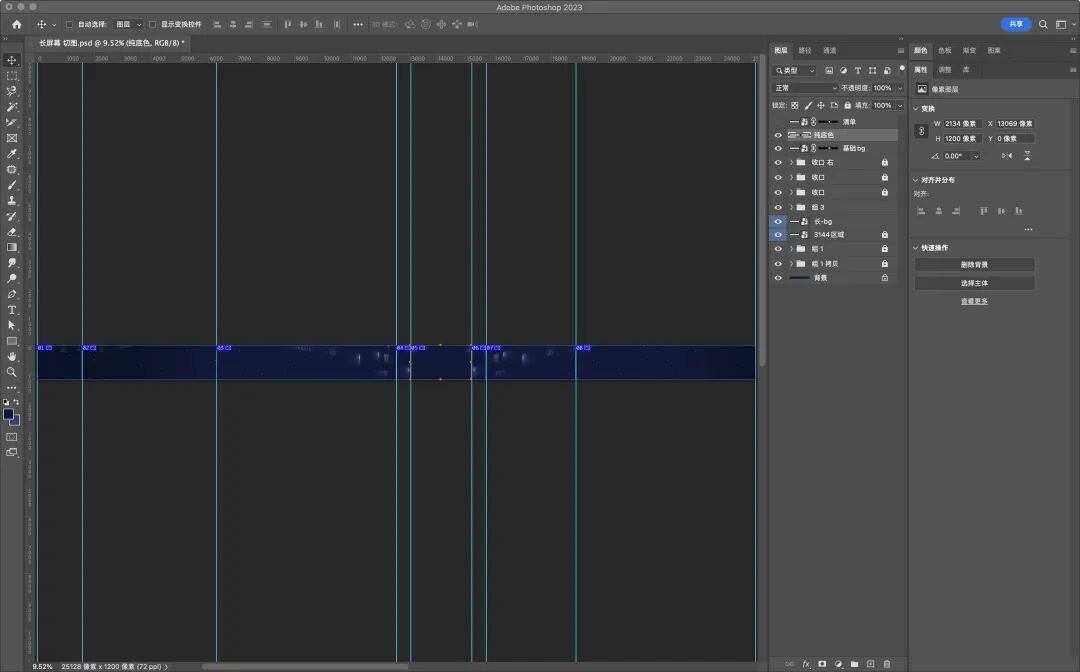The width and height of the screenshot is (1080, 672).
Task: Open the 不透明度 opacity dropdown arrow
Action: click(x=900, y=88)
